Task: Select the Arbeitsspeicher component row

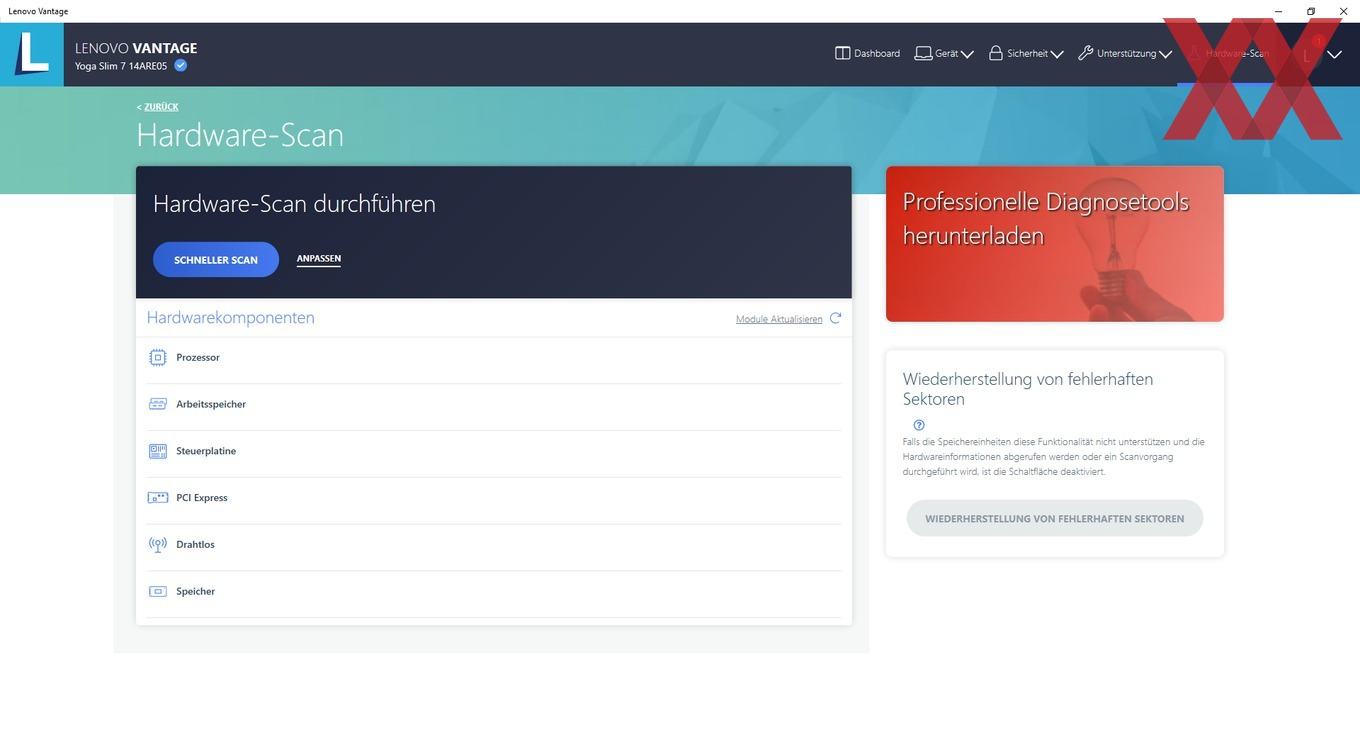Action: click(494, 405)
